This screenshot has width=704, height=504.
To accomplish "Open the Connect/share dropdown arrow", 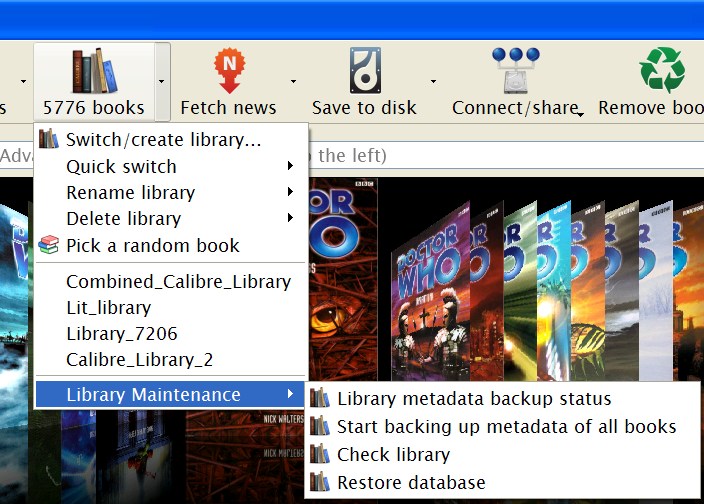I will tap(581, 115).
